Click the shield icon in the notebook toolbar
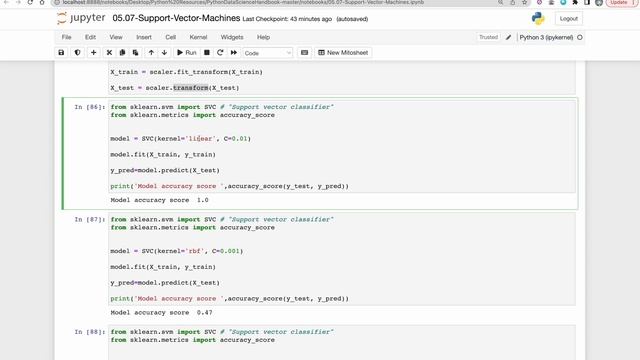The image size is (640, 360). pyautogui.click(x=77, y=53)
